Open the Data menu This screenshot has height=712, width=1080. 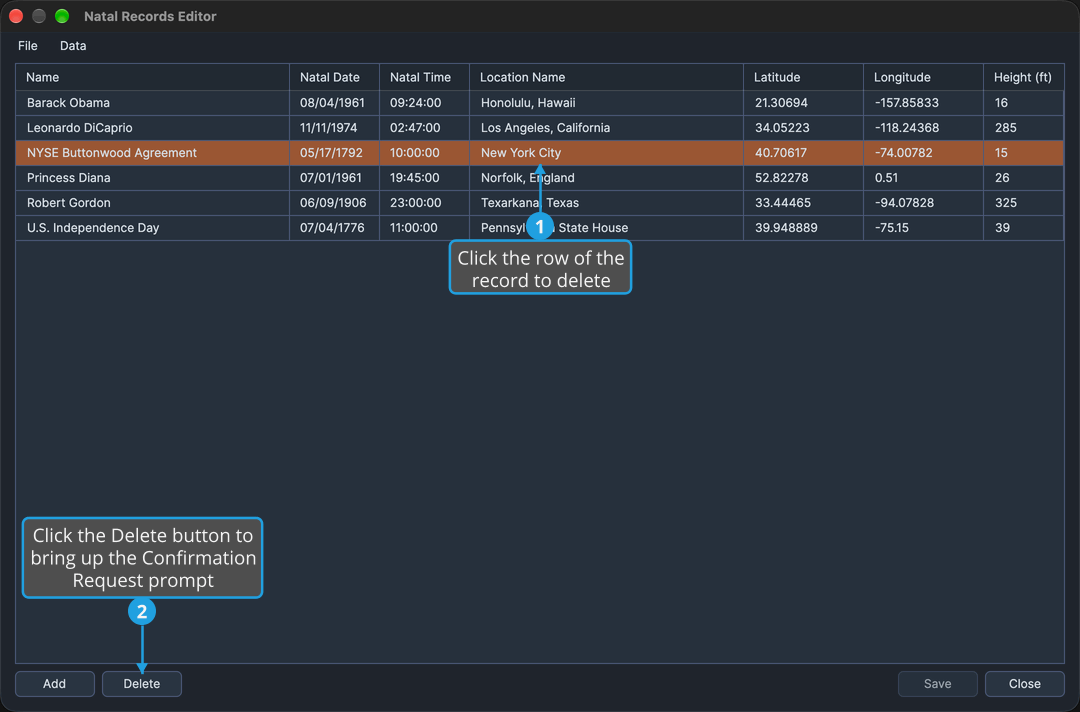(73, 46)
